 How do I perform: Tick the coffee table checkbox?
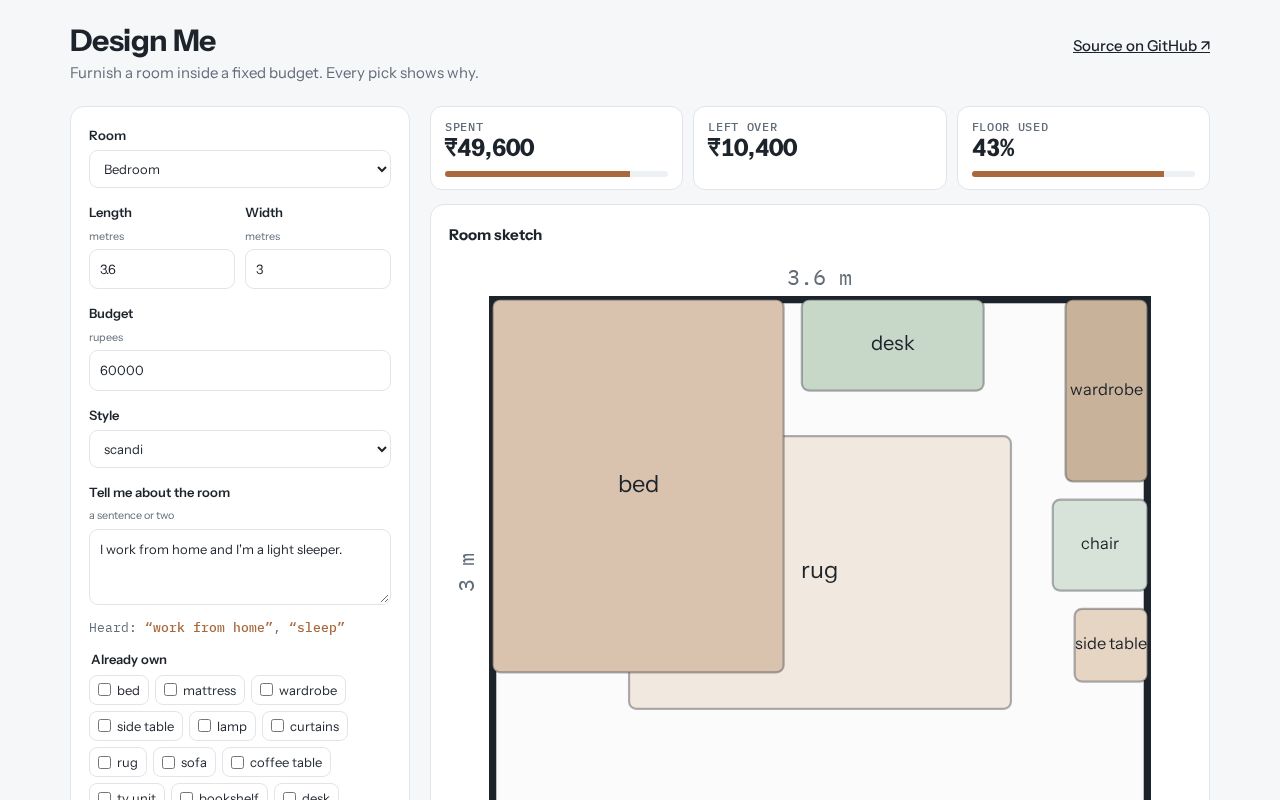[x=237, y=762]
